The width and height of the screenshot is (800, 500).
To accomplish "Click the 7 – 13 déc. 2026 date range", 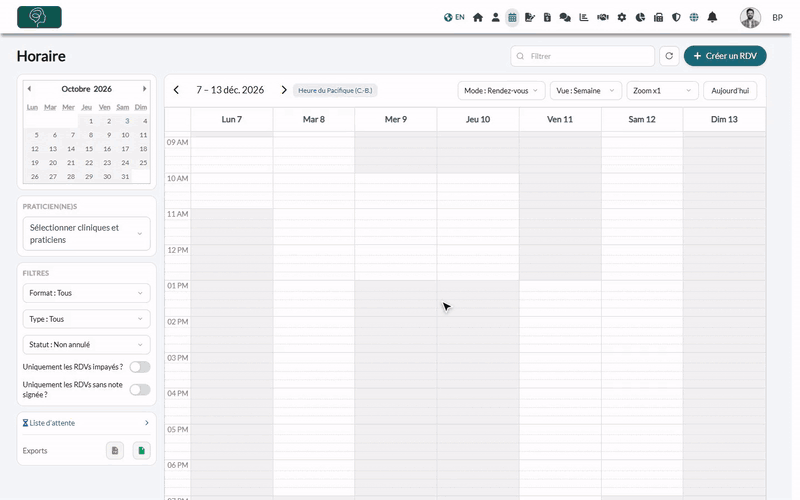I will [x=230, y=90].
